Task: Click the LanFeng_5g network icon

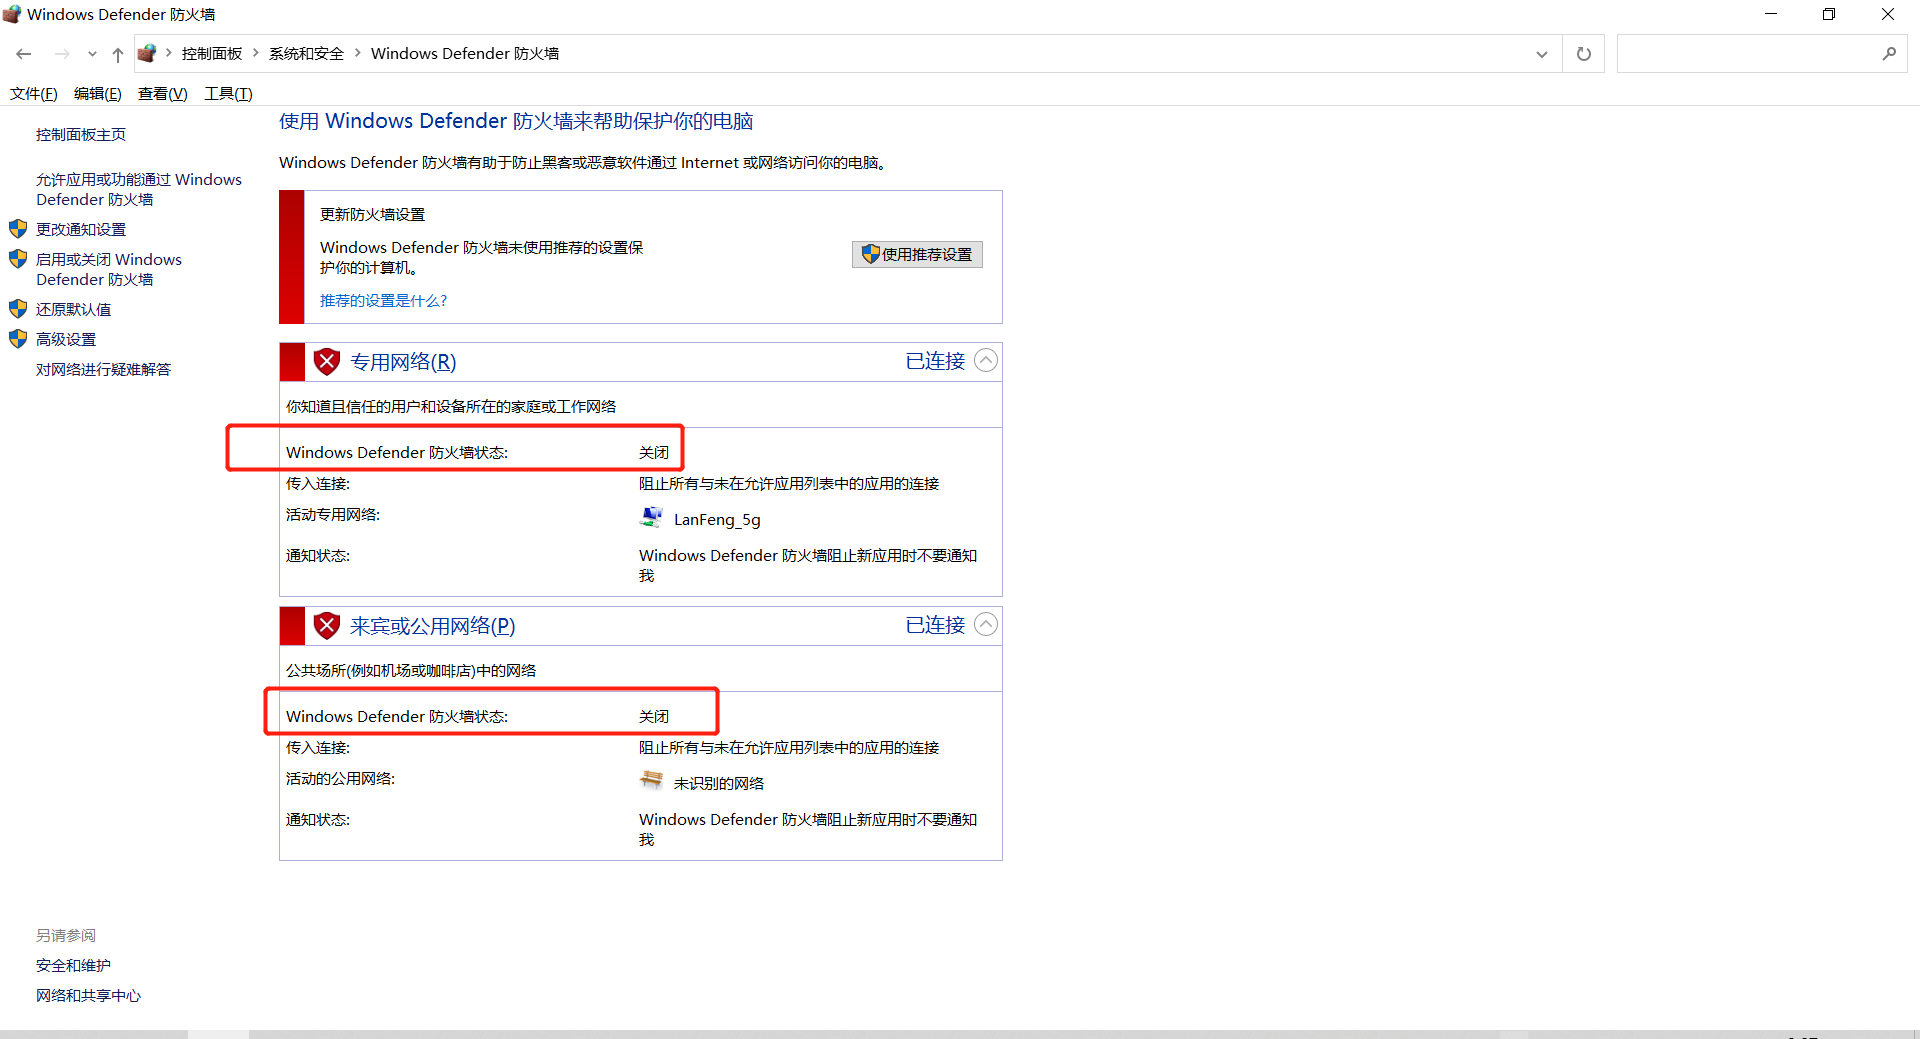Action: point(651,517)
